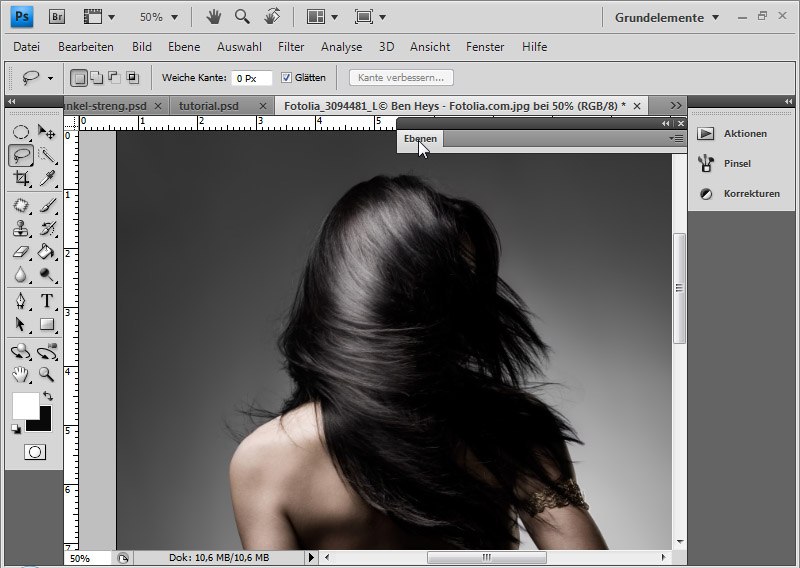Screen dimensions: 800x568
Task: Select the Crop tool
Action: click(x=21, y=179)
